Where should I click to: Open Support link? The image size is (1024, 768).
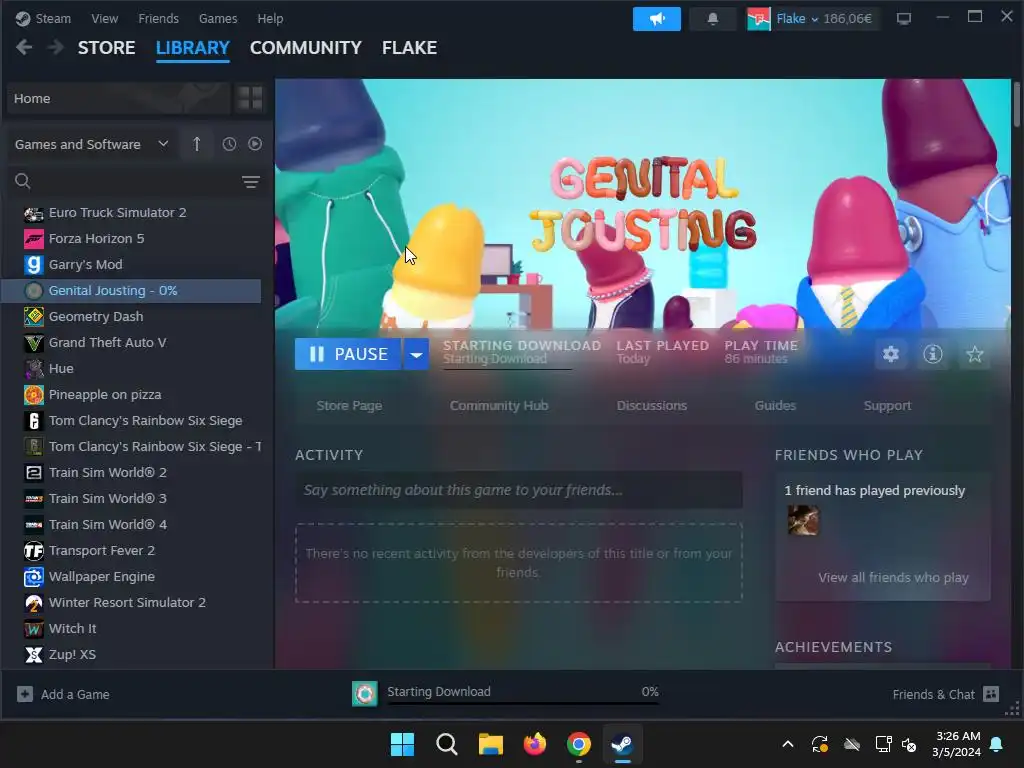(887, 406)
